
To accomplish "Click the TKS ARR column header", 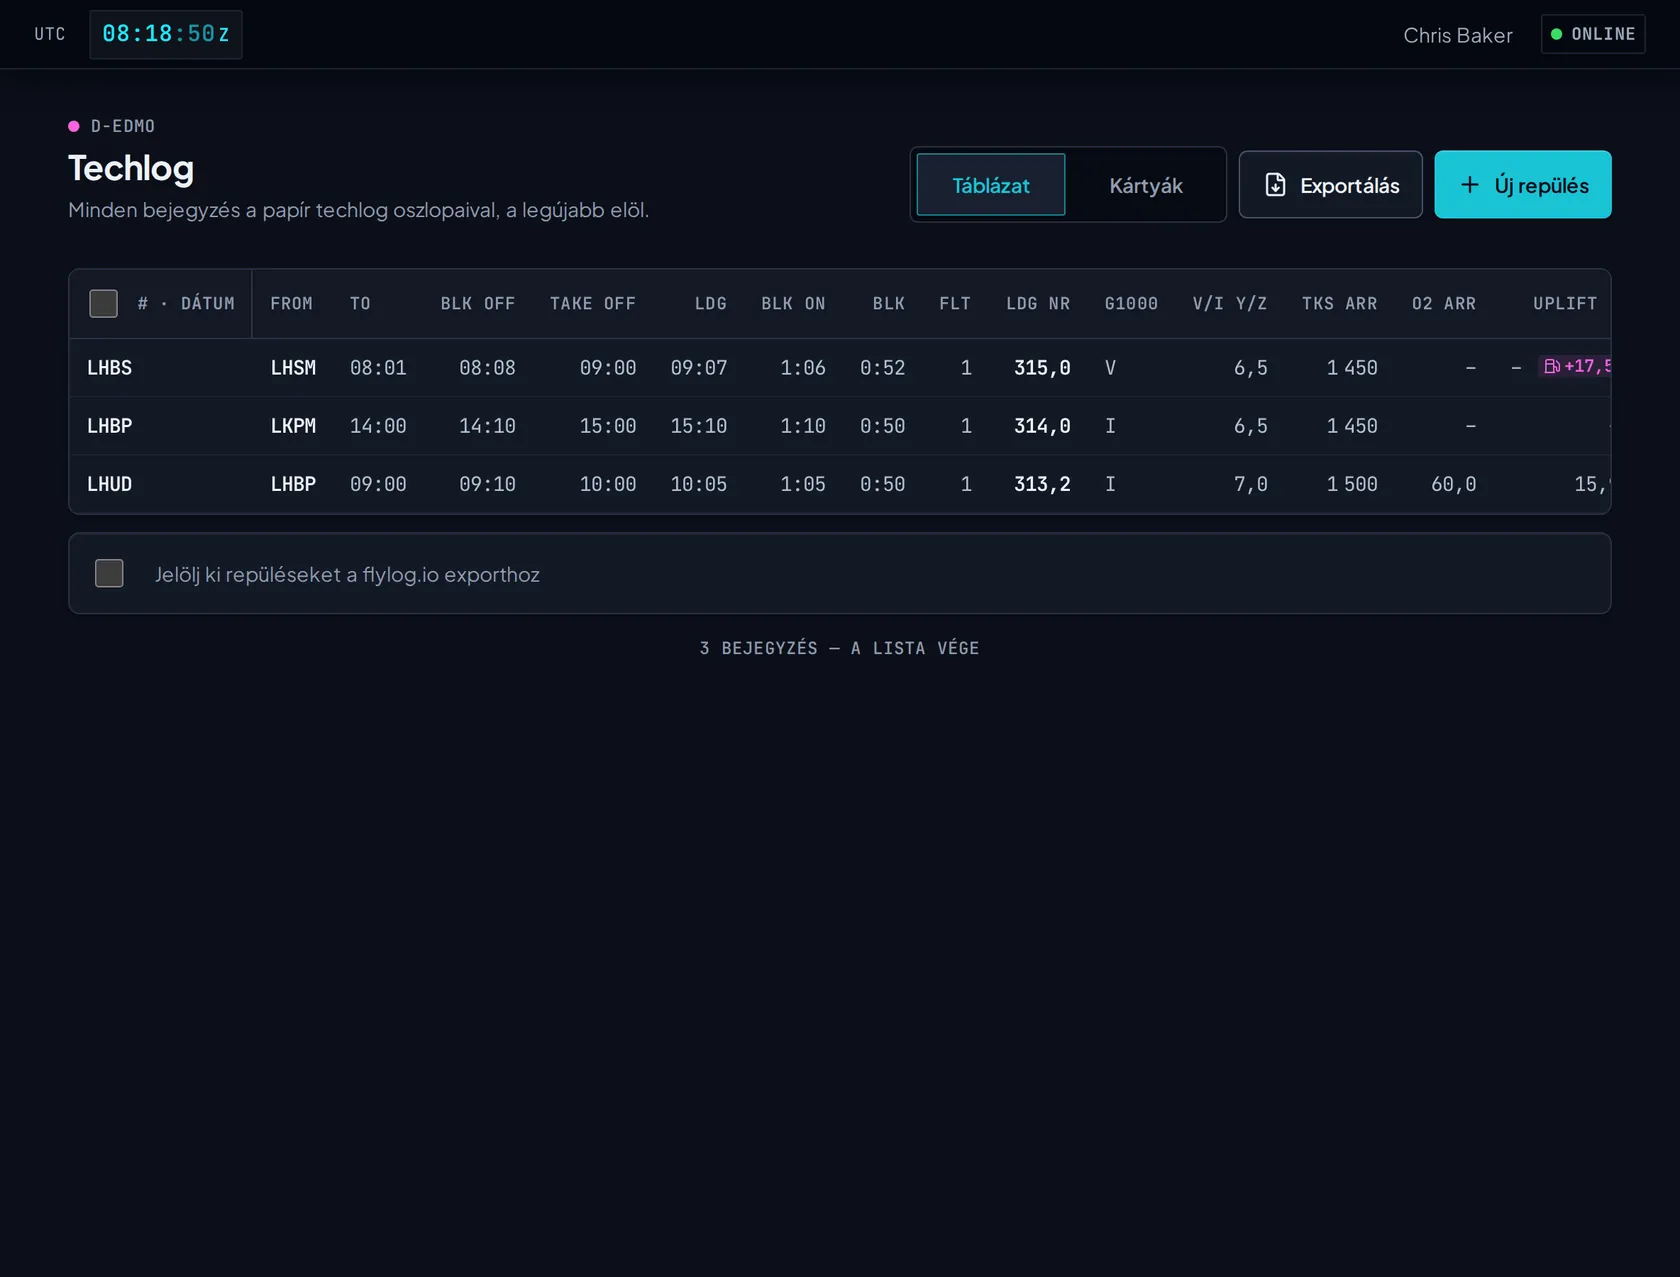I will [x=1339, y=303].
